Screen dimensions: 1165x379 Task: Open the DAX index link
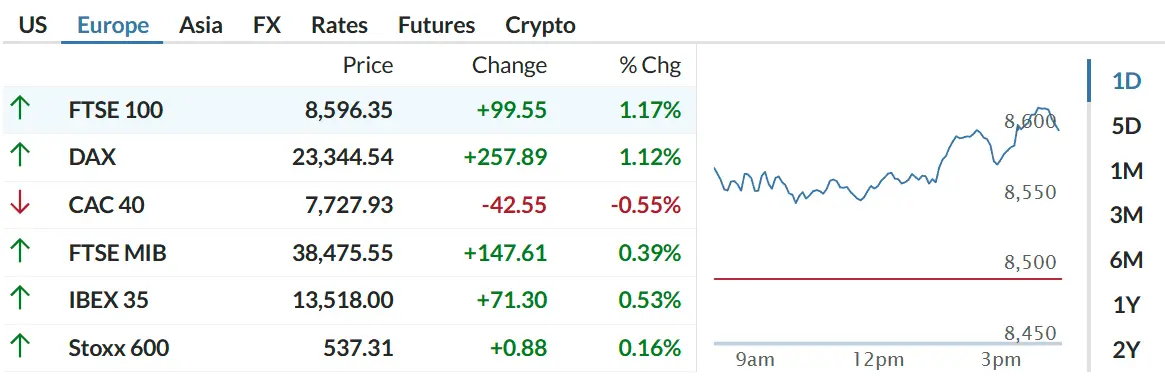click(x=92, y=158)
